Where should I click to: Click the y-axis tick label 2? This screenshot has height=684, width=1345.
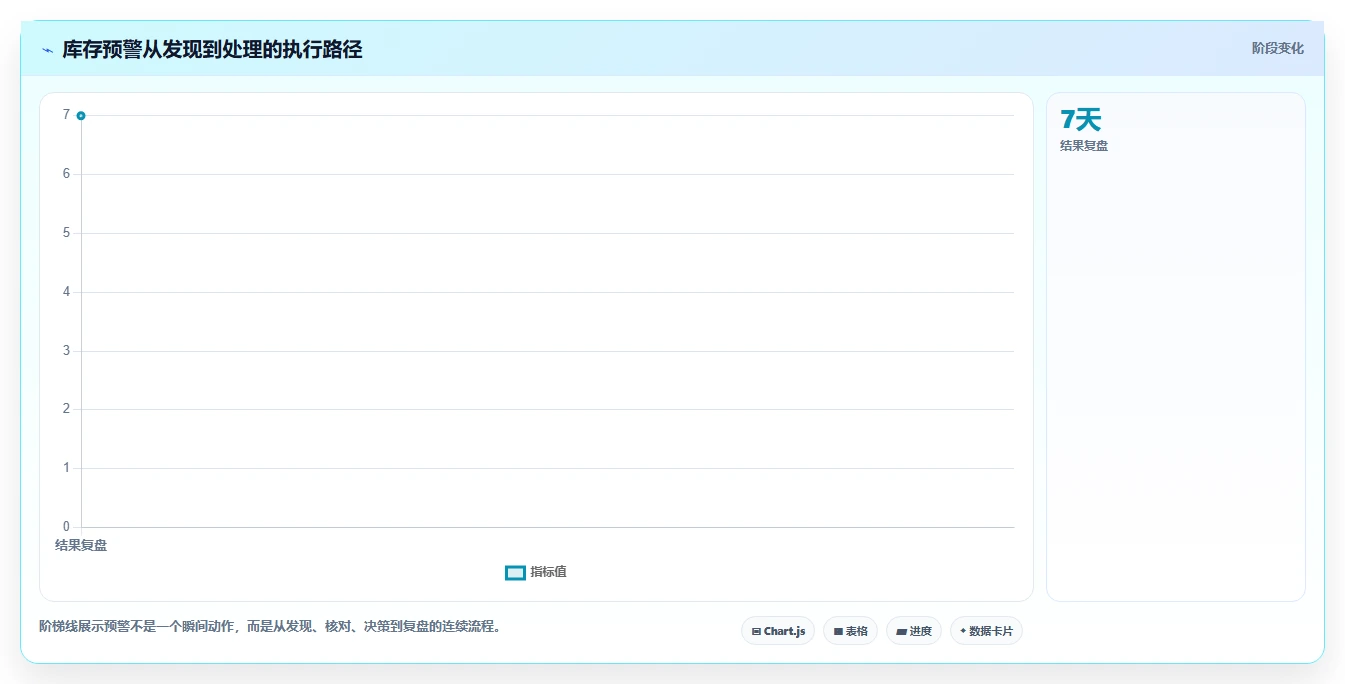point(66,409)
